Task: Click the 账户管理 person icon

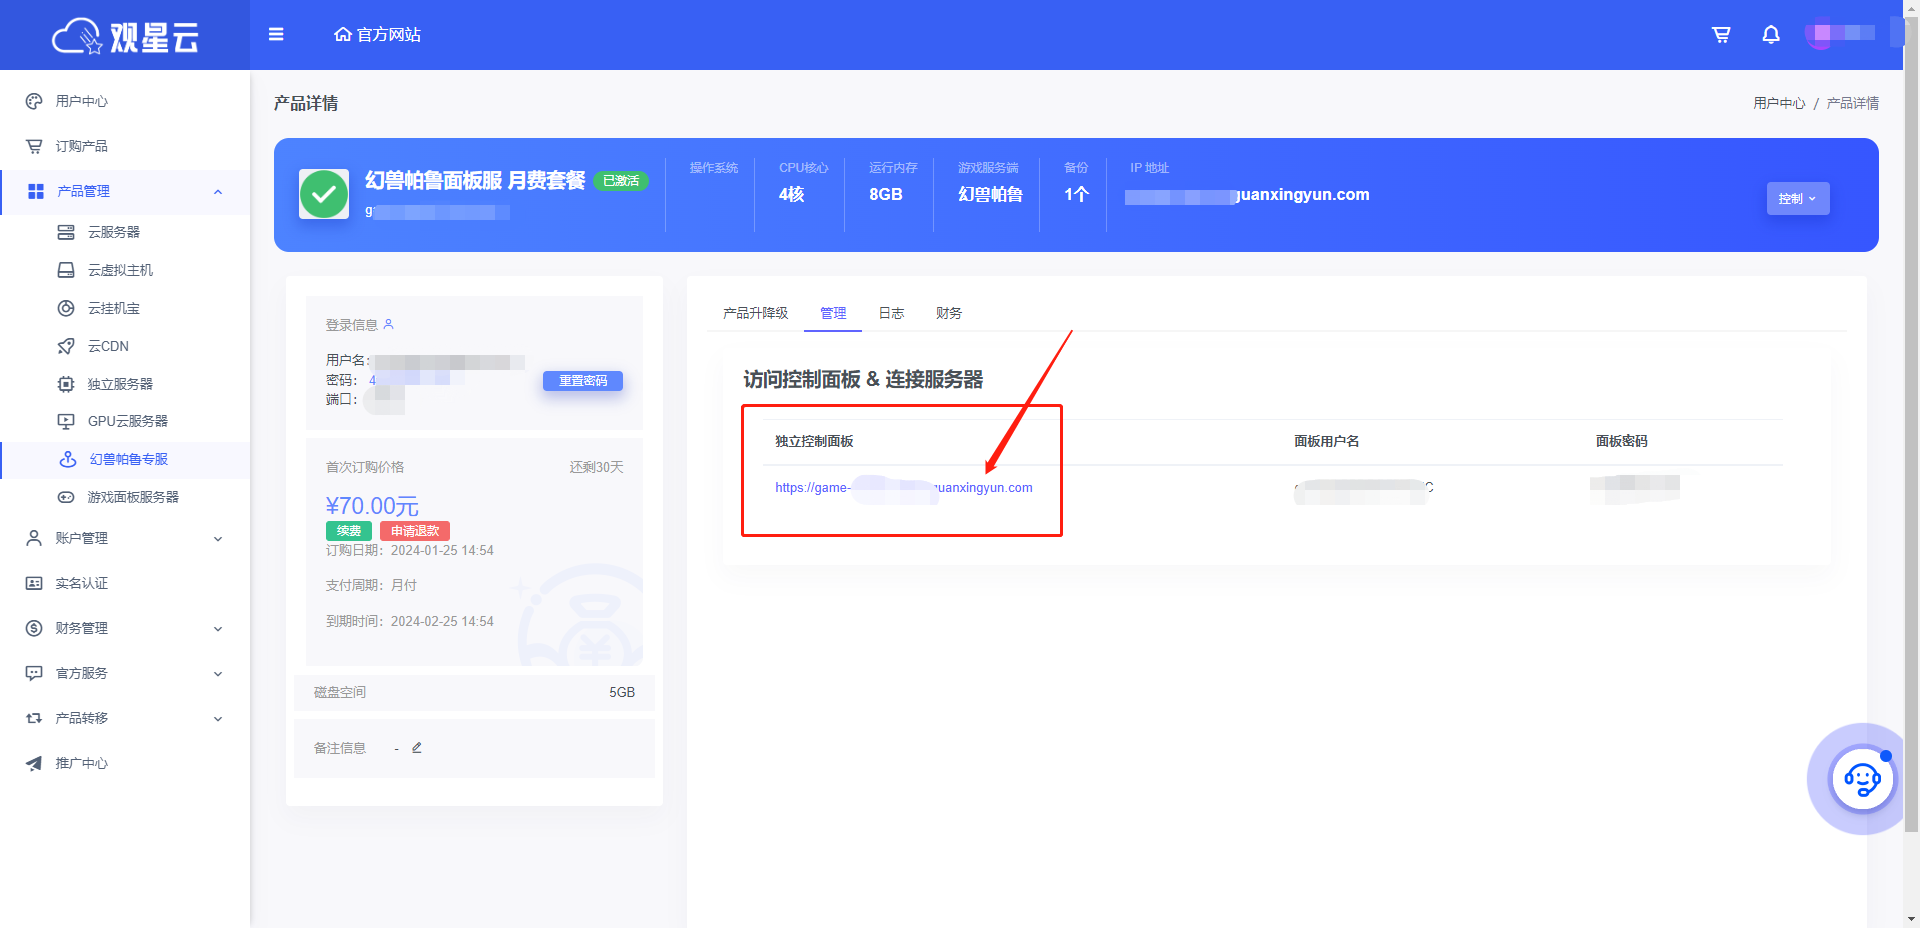Action: pyautogui.click(x=34, y=538)
